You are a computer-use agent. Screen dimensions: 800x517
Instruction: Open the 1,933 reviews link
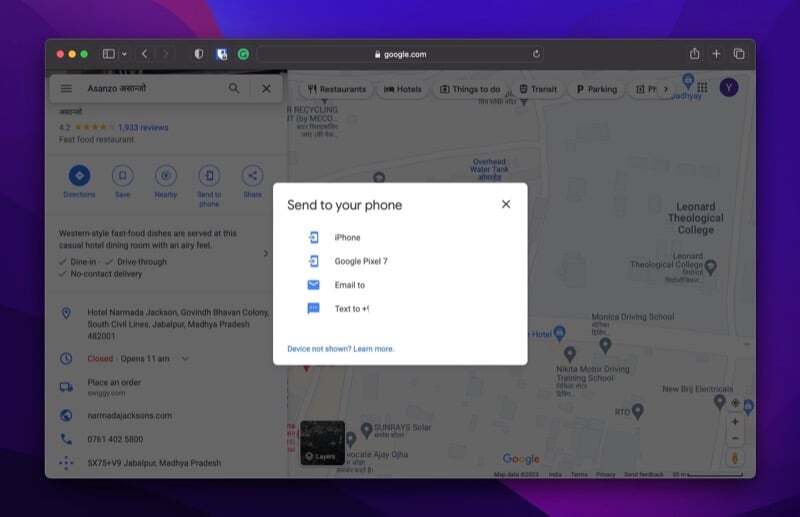tap(143, 128)
